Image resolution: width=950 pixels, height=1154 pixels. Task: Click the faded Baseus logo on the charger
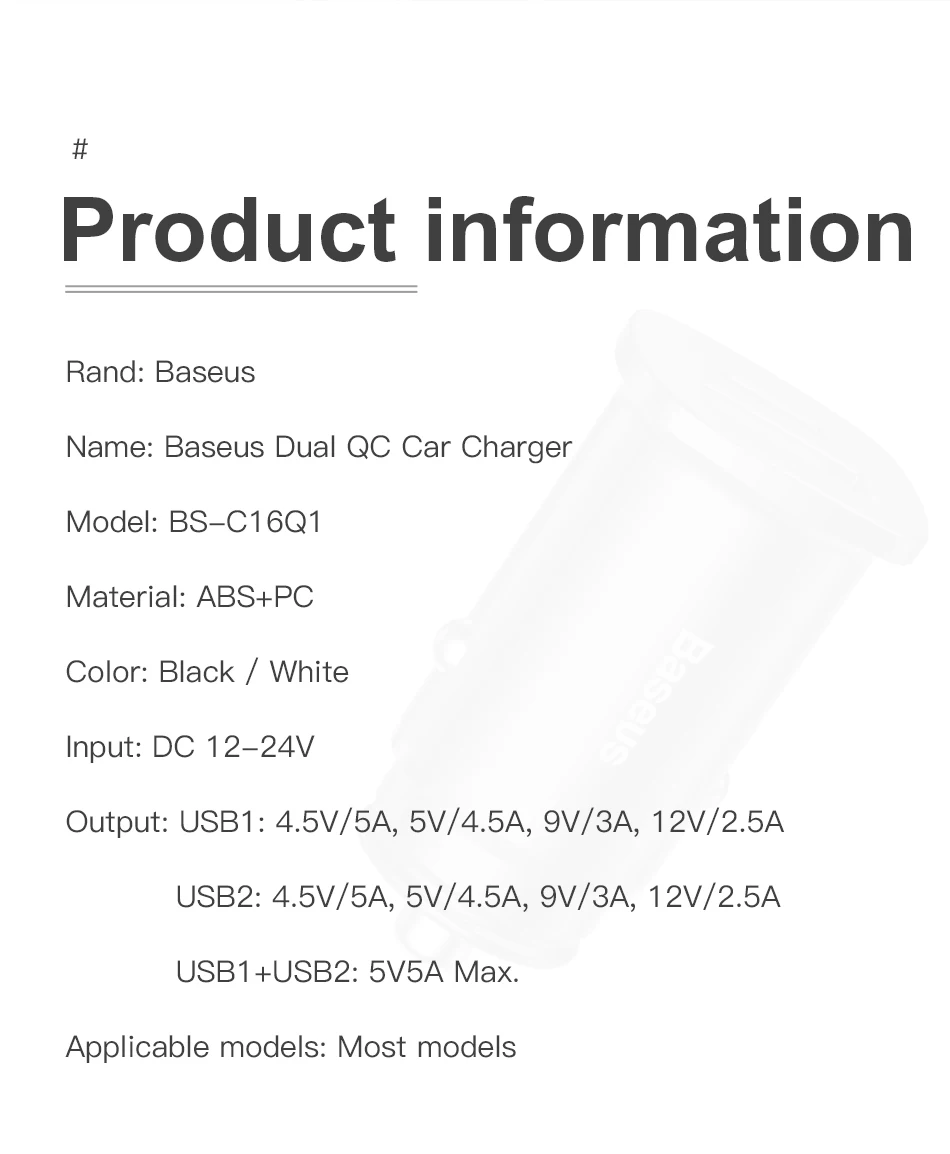pos(659,699)
